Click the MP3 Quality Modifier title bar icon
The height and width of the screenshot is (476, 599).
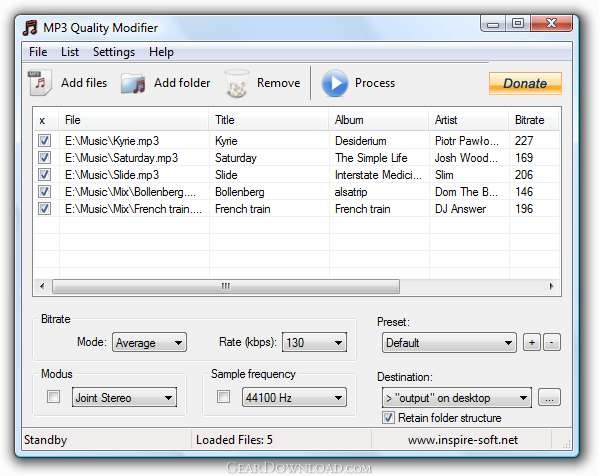point(30,28)
